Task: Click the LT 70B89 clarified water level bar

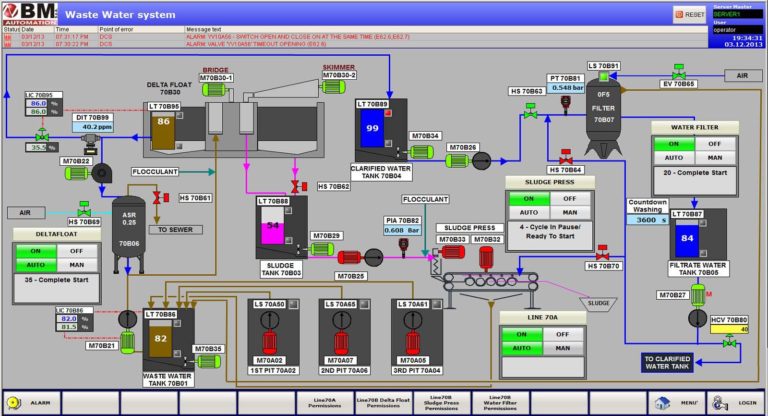Action: click(x=372, y=128)
